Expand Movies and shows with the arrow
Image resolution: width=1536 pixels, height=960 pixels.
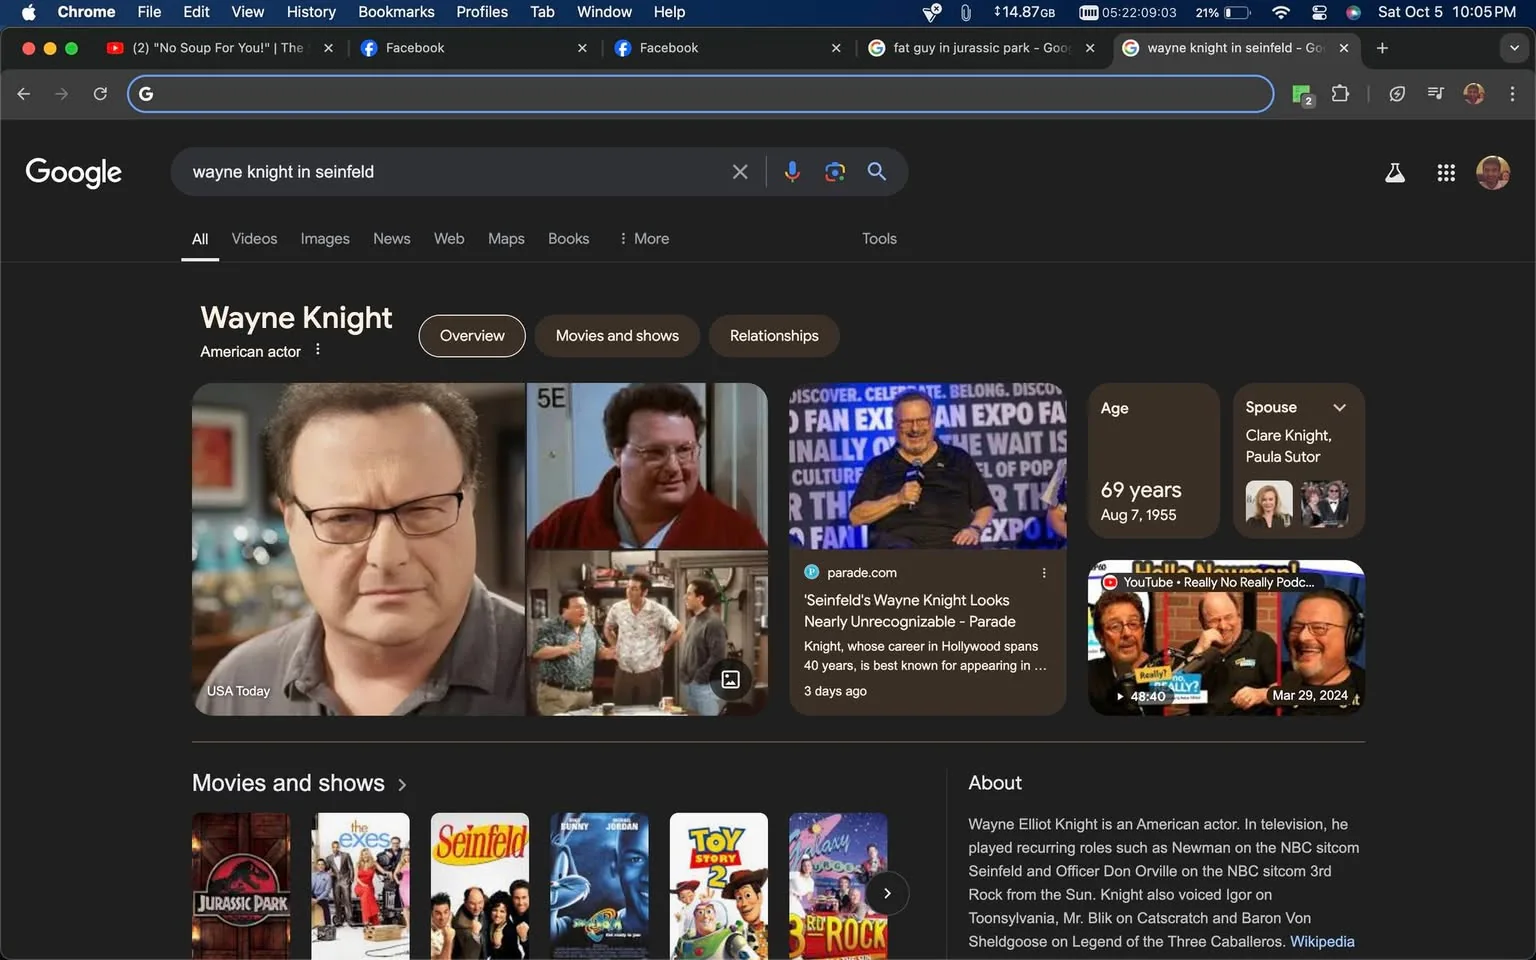402,784
